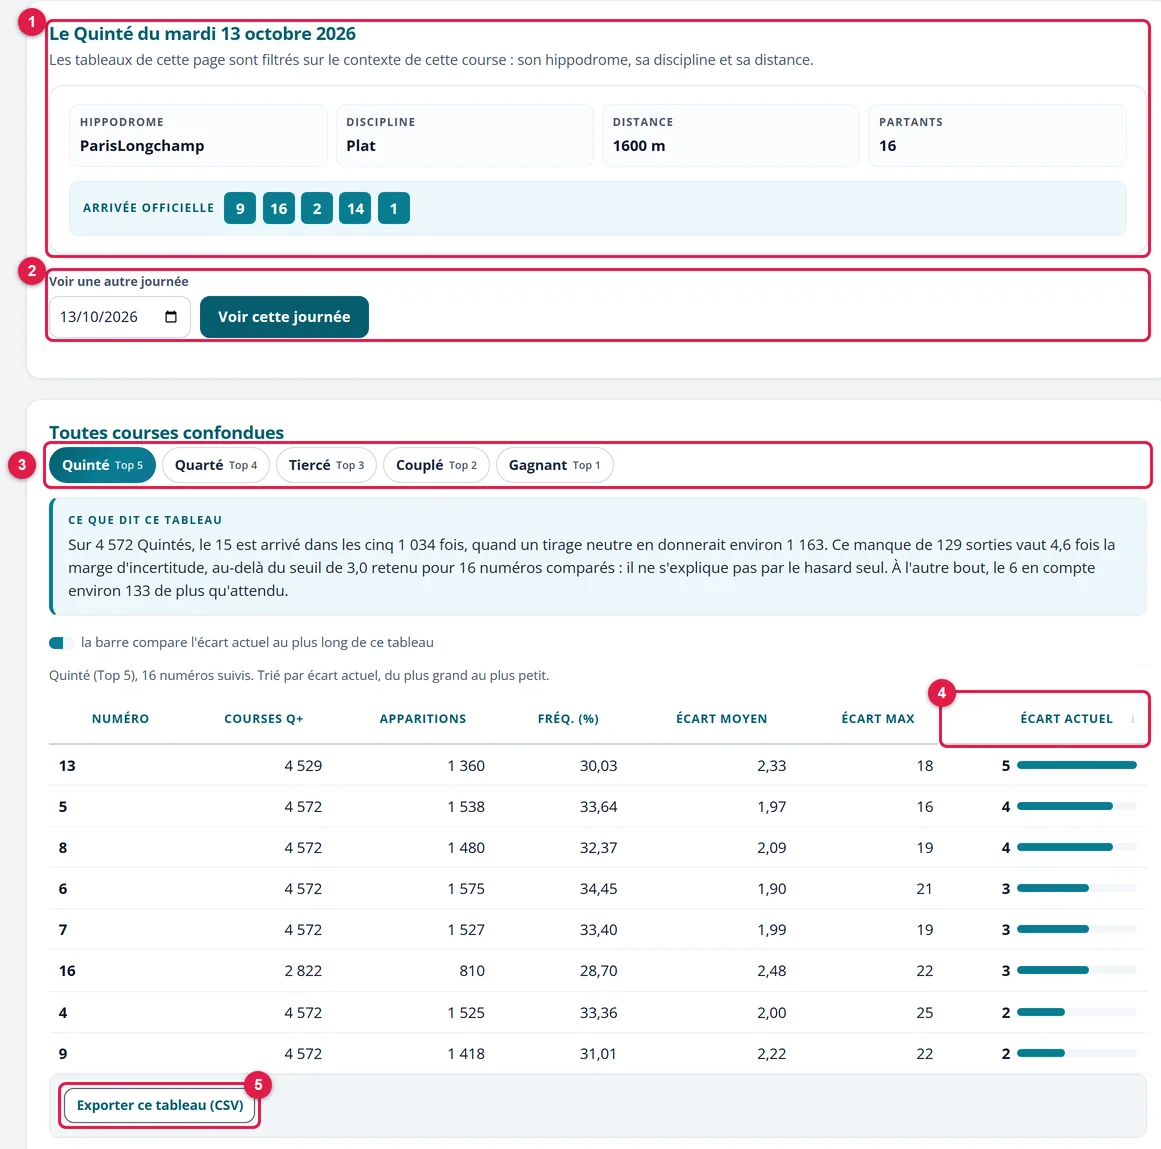The image size is (1161, 1149).
Task: Click the 2 822 courses value
Action: coord(303,971)
